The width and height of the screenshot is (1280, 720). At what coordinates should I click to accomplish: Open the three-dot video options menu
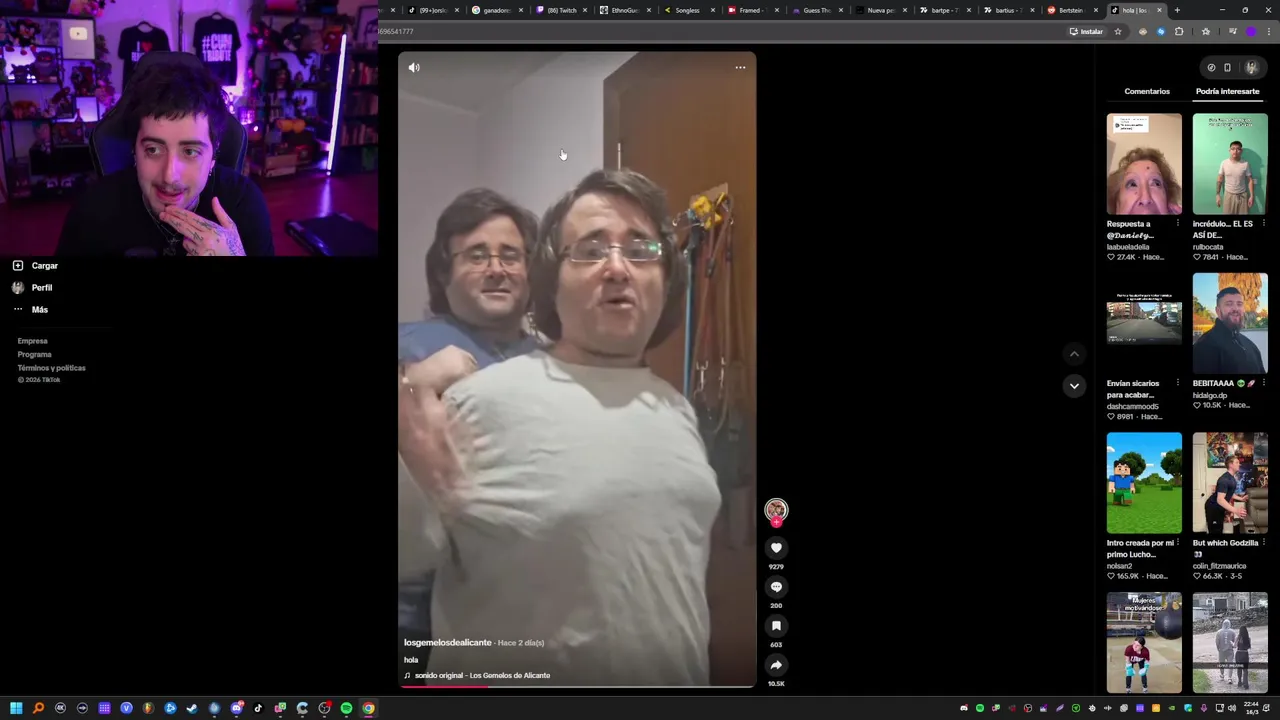point(740,68)
